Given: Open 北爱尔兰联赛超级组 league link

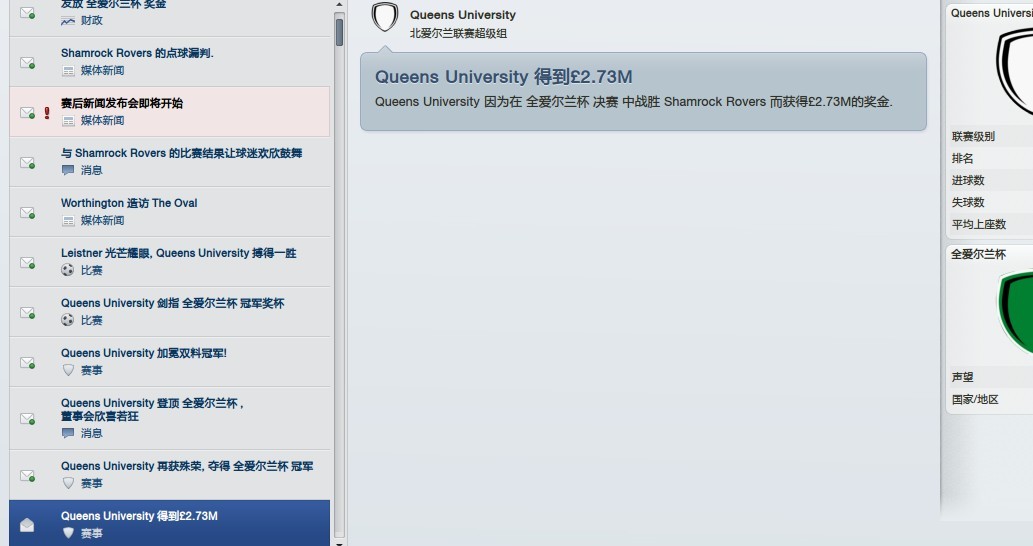Looking at the screenshot, I should [459, 33].
